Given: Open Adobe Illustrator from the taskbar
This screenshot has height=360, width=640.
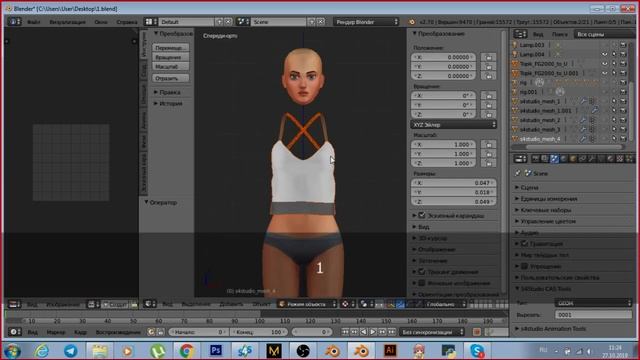Looking at the screenshot, I should tap(390, 351).
